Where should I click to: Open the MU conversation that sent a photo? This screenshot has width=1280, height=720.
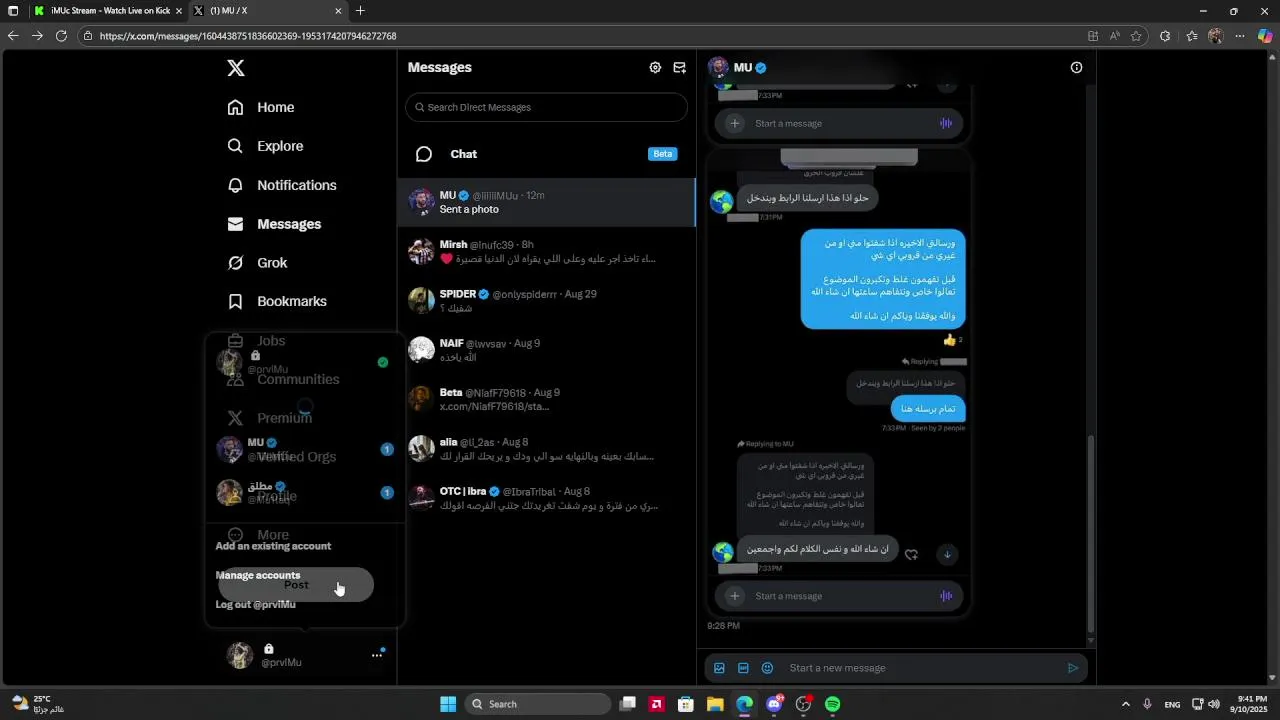[x=546, y=202]
